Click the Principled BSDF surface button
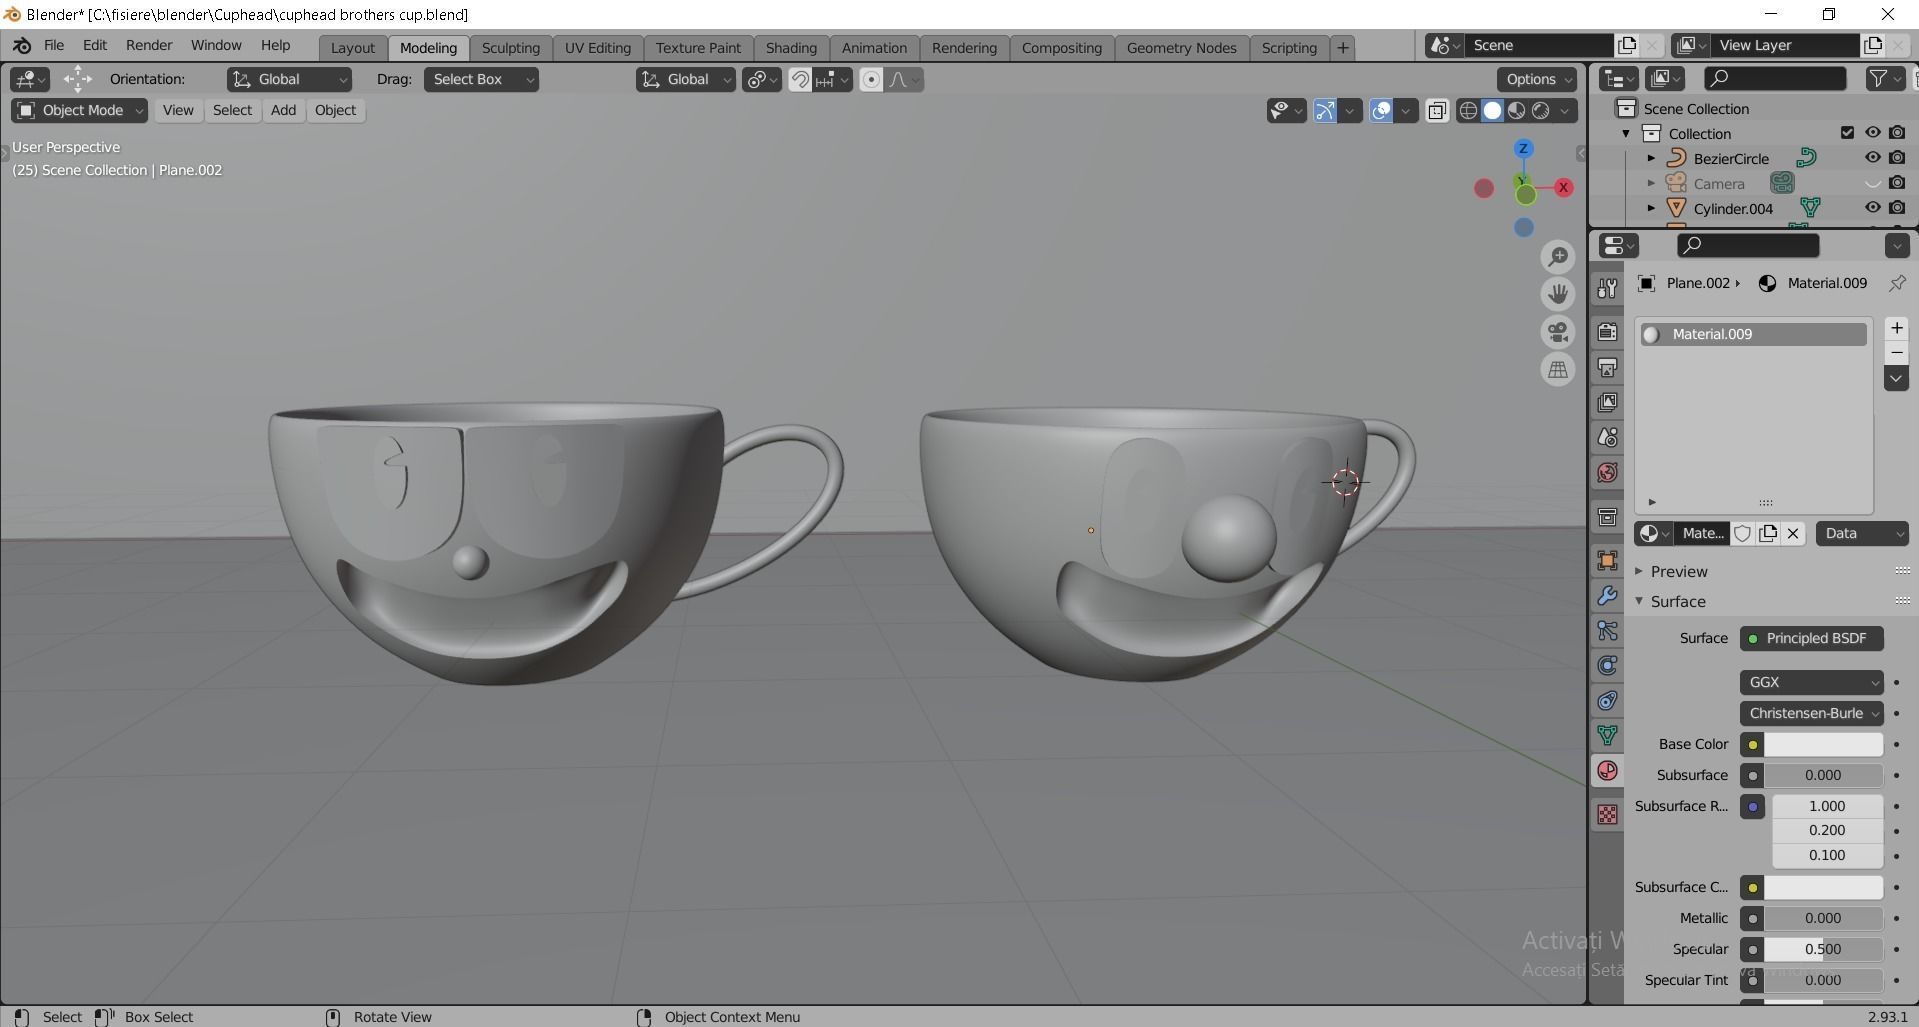This screenshot has width=1919, height=1027. pyautogui.click(x=1811, y=638)
